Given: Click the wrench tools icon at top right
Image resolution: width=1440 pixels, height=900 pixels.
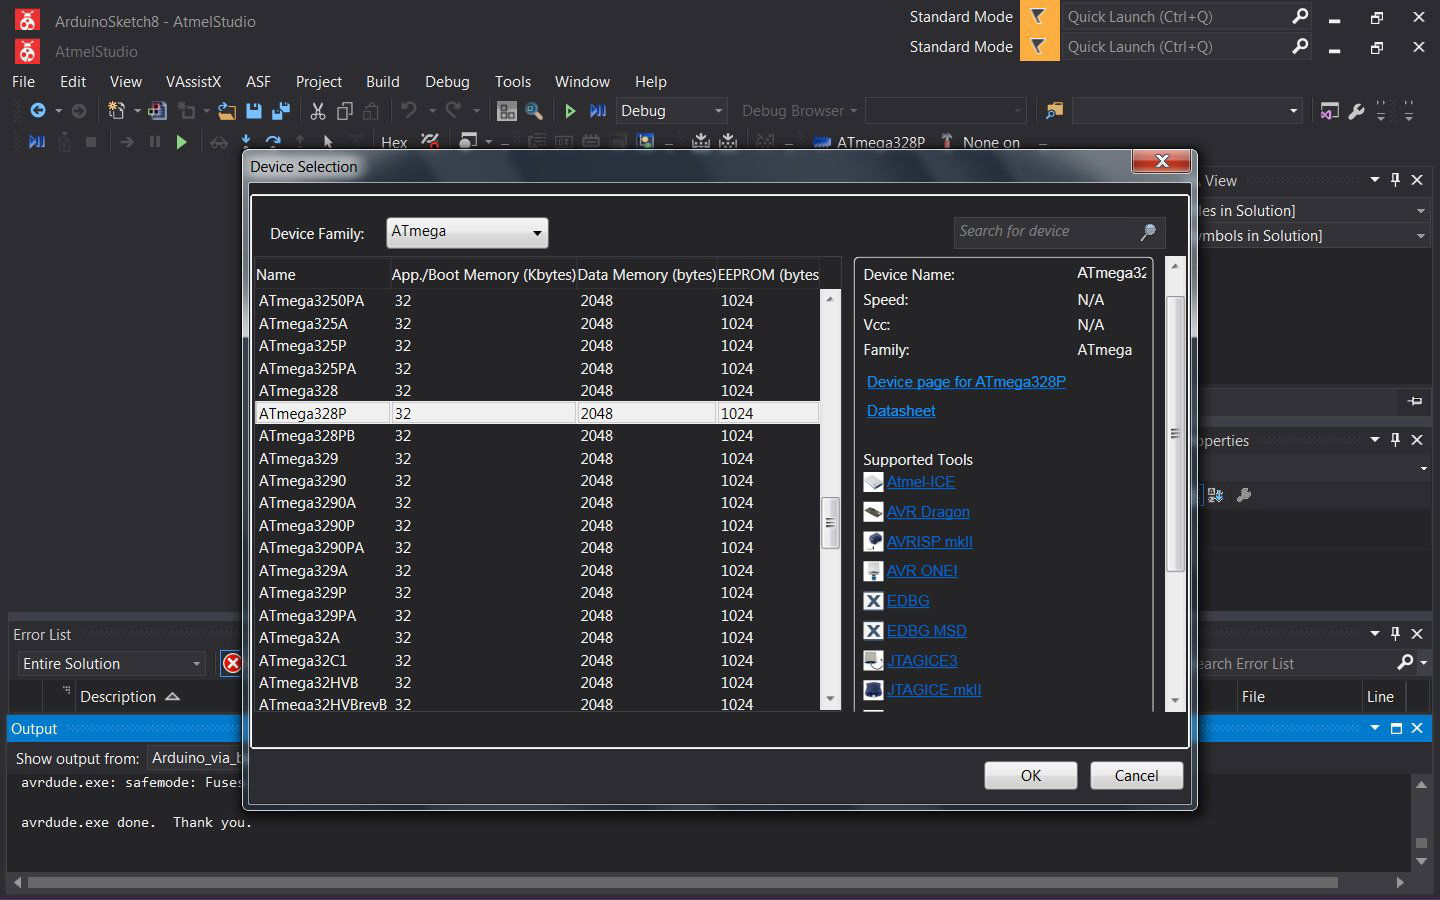Looking at the screenshot, I should pos(1356,111).
